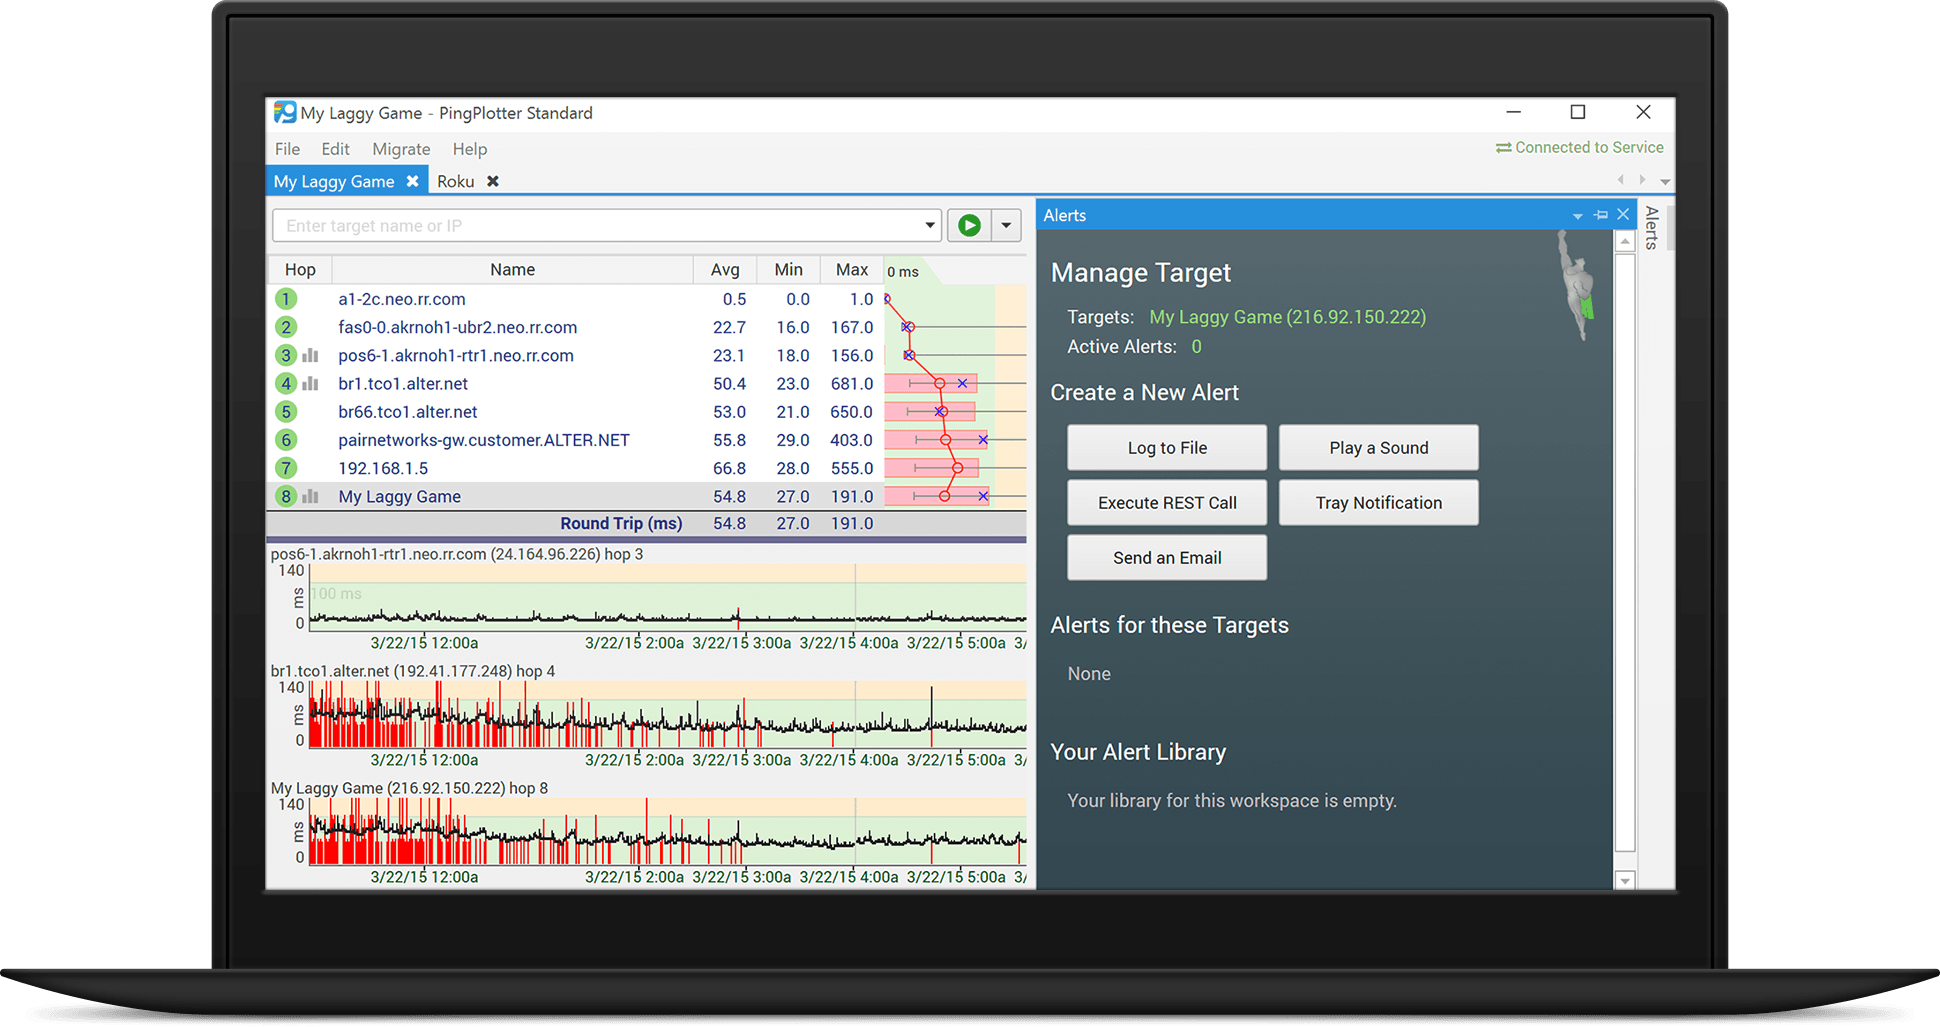Toggle the Alerts sidebar tab on the right edge
The width and height of the screenshot is (1940, 1027).
point(1651,228)
